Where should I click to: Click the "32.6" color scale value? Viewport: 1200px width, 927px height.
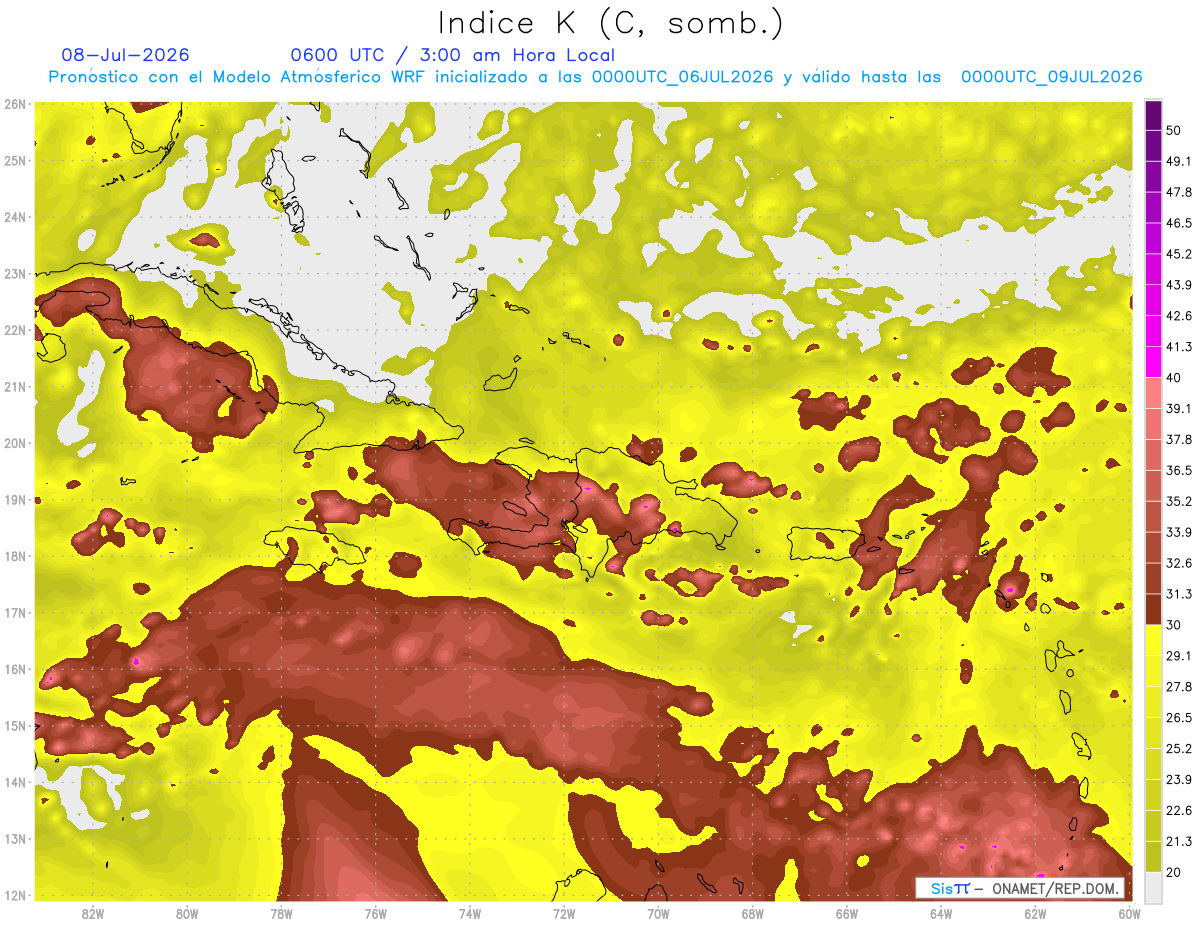[x=1178, y=563]
